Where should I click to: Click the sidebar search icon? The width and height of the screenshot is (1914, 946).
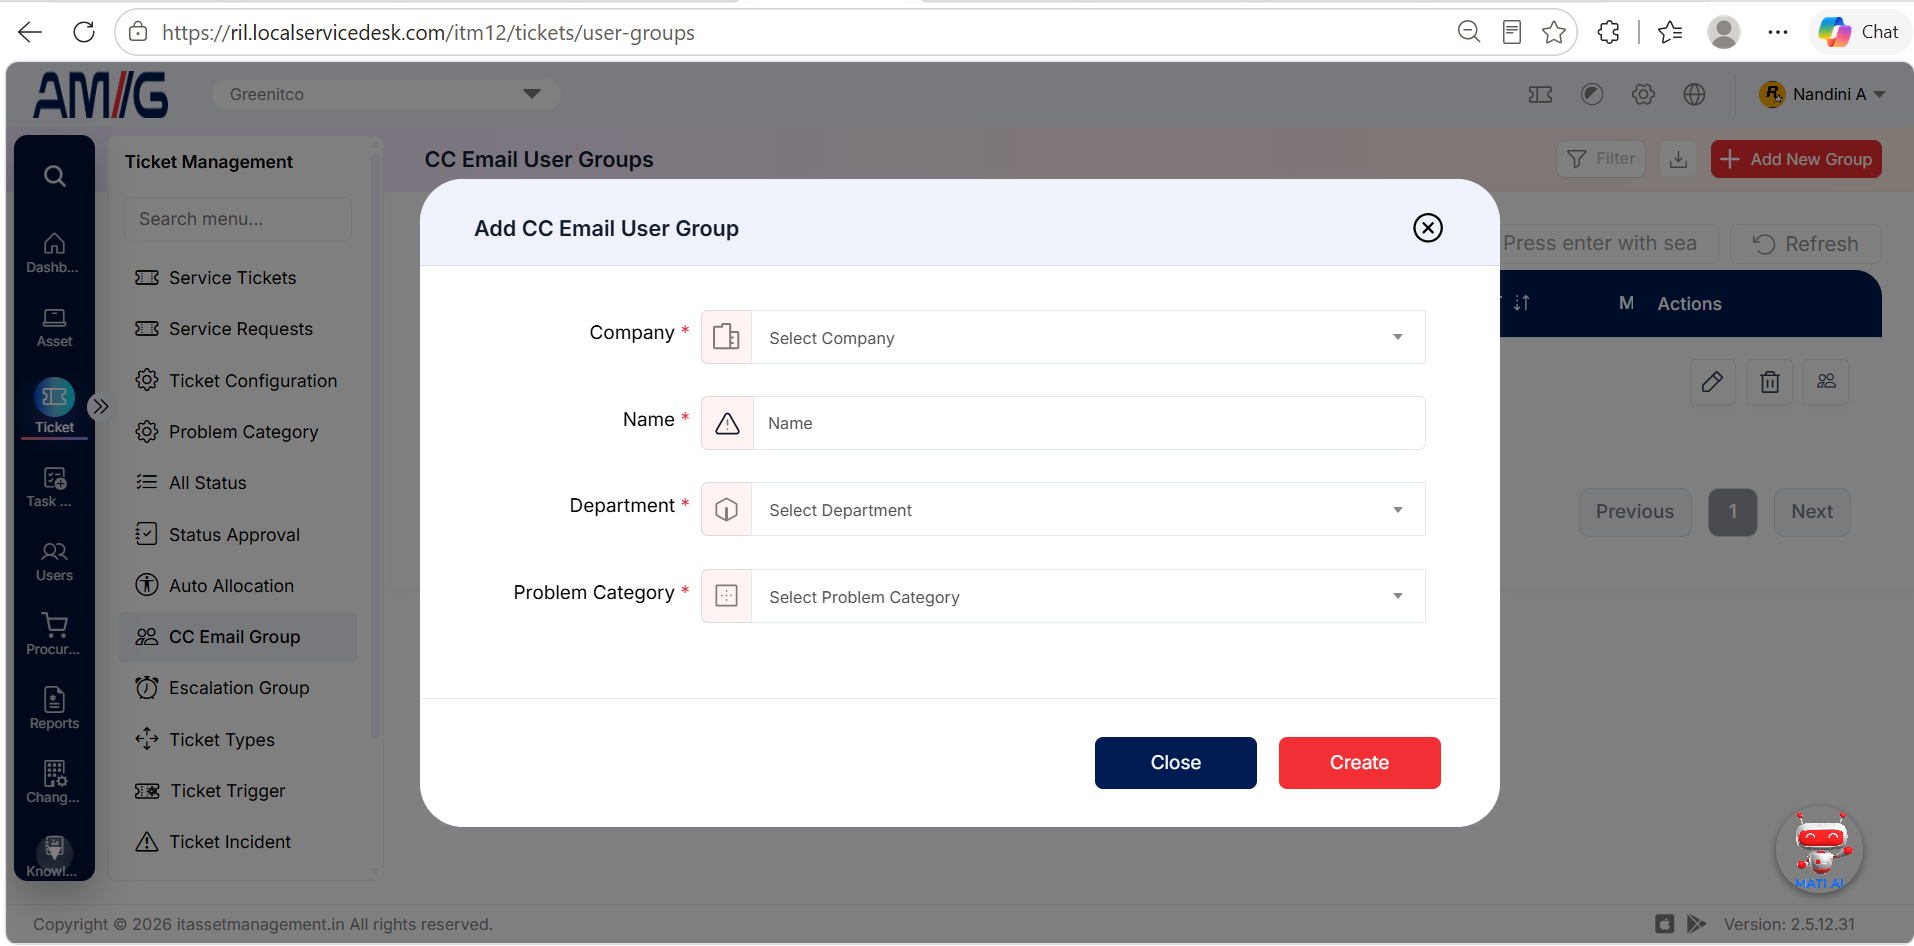[55, 177]
